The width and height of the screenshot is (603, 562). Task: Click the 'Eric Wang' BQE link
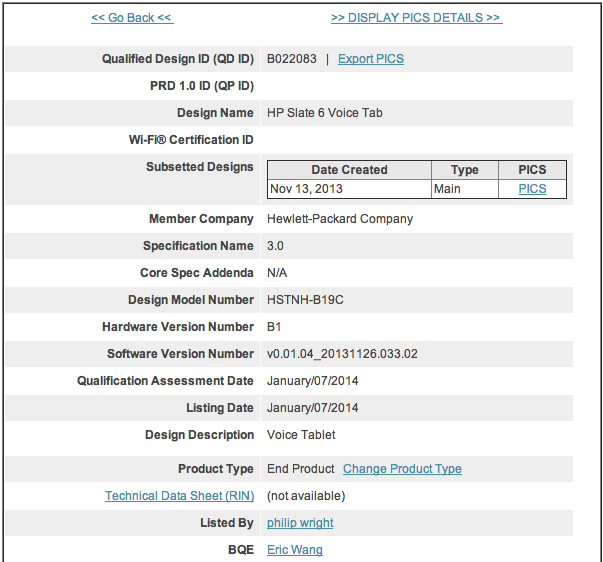(295, 550)
